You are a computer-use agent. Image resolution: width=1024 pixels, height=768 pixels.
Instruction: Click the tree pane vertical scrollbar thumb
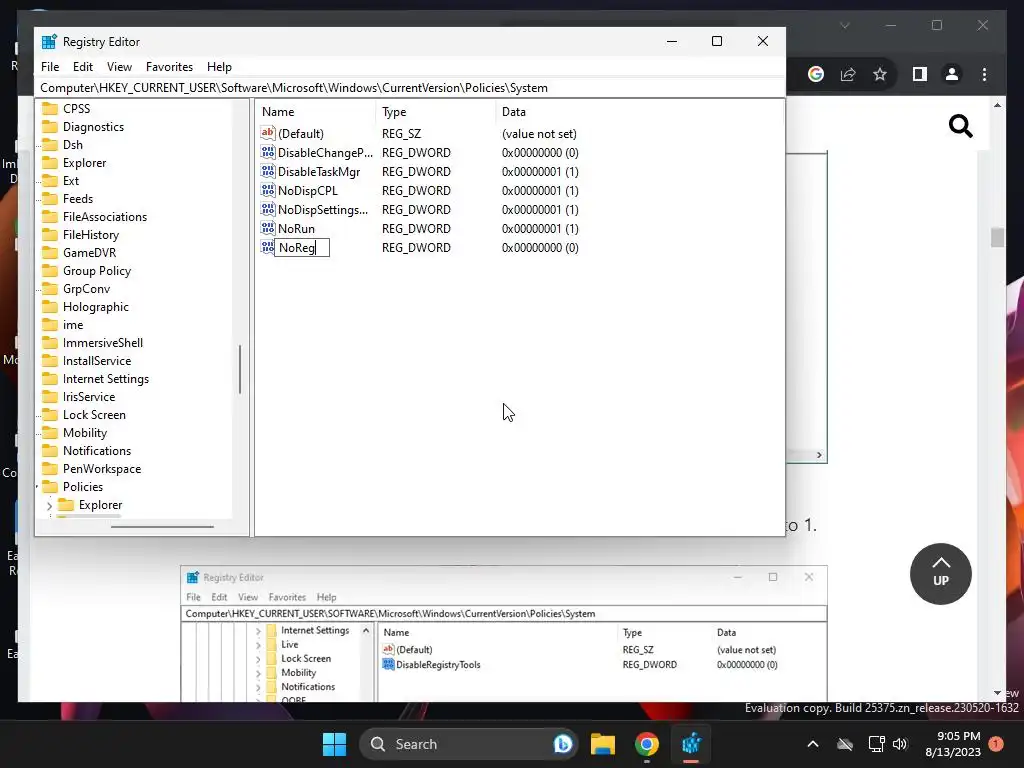pyautogui.click(x=240, y=370)
